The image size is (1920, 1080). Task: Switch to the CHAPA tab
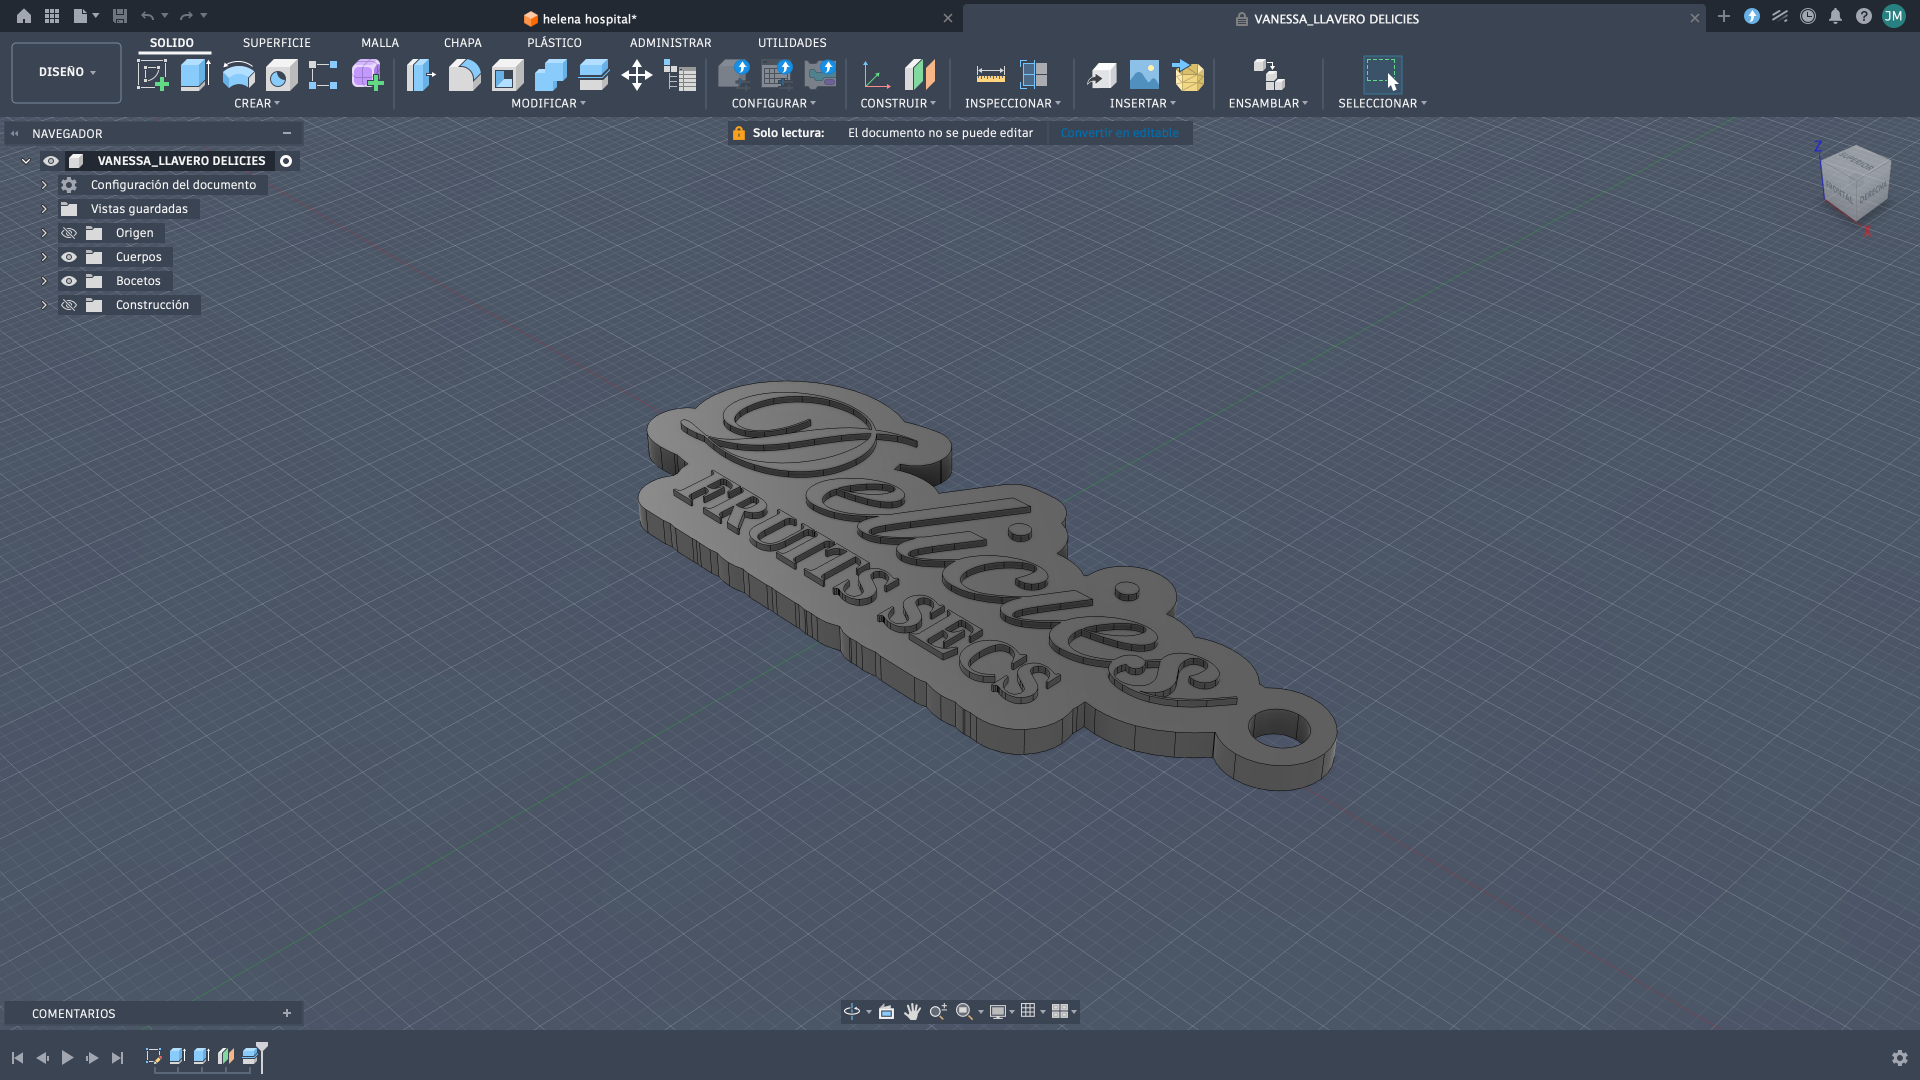click(463, 43)
